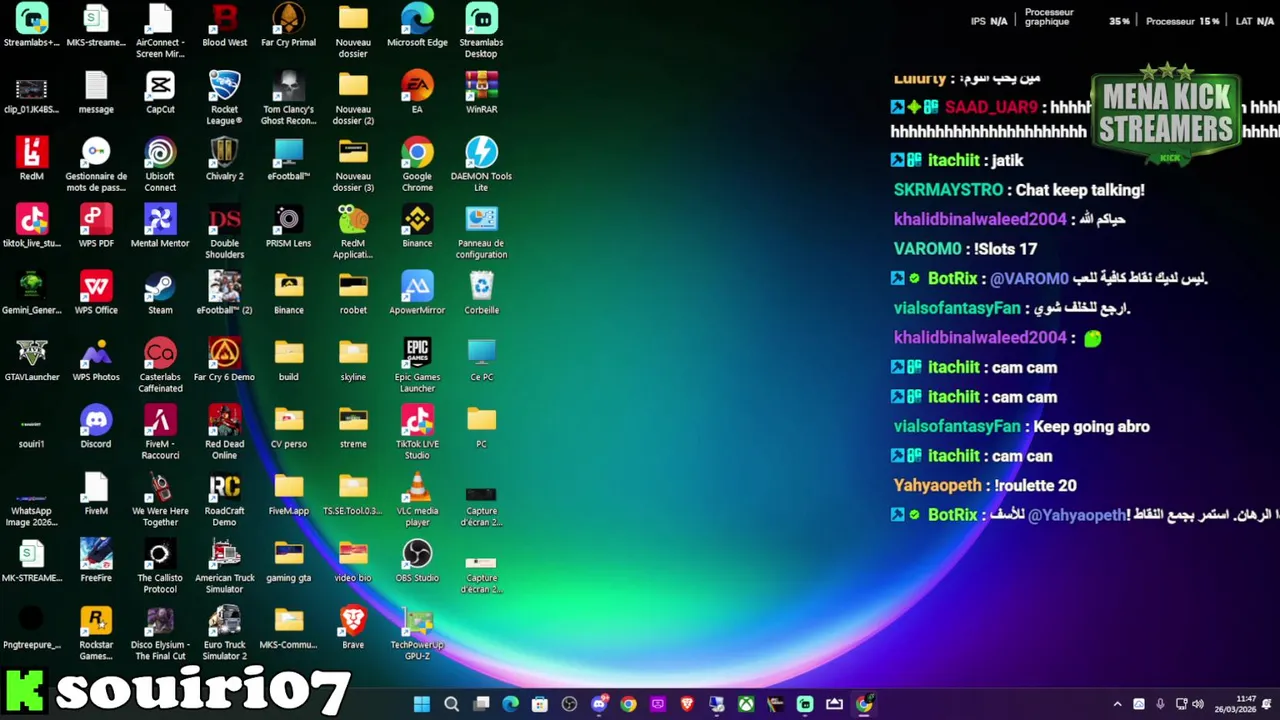Screen dimensions: 1280x720
Task: Open the CV perso folder
Action: pyautogui.click(x=288, y=428)
